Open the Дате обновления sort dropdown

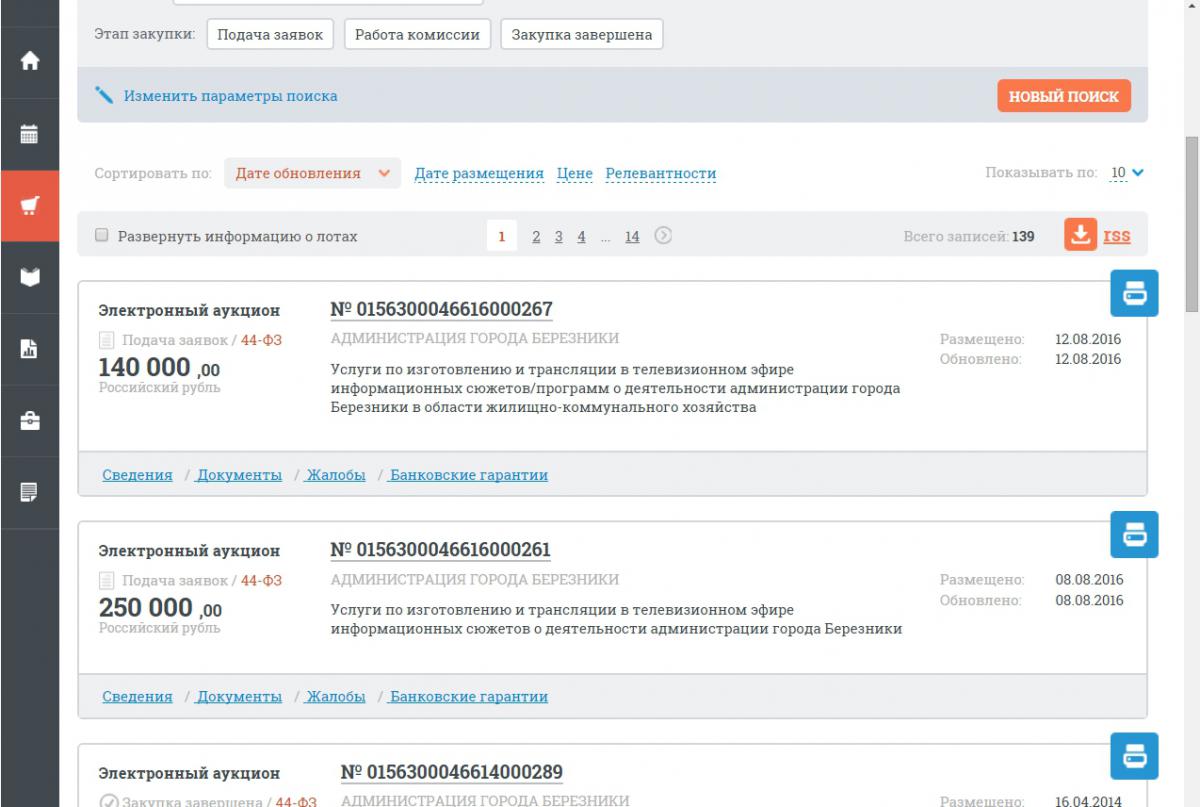[312, 174]
